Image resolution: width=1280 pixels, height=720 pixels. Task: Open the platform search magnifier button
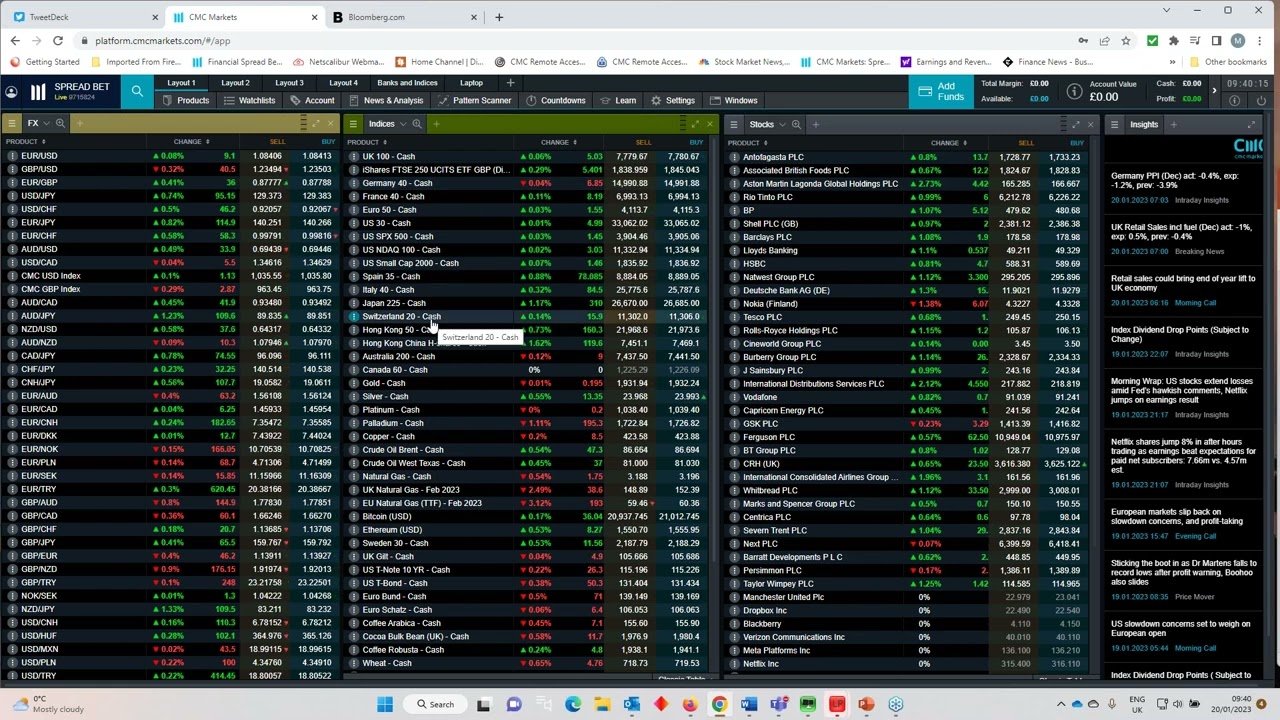point(137,92)
